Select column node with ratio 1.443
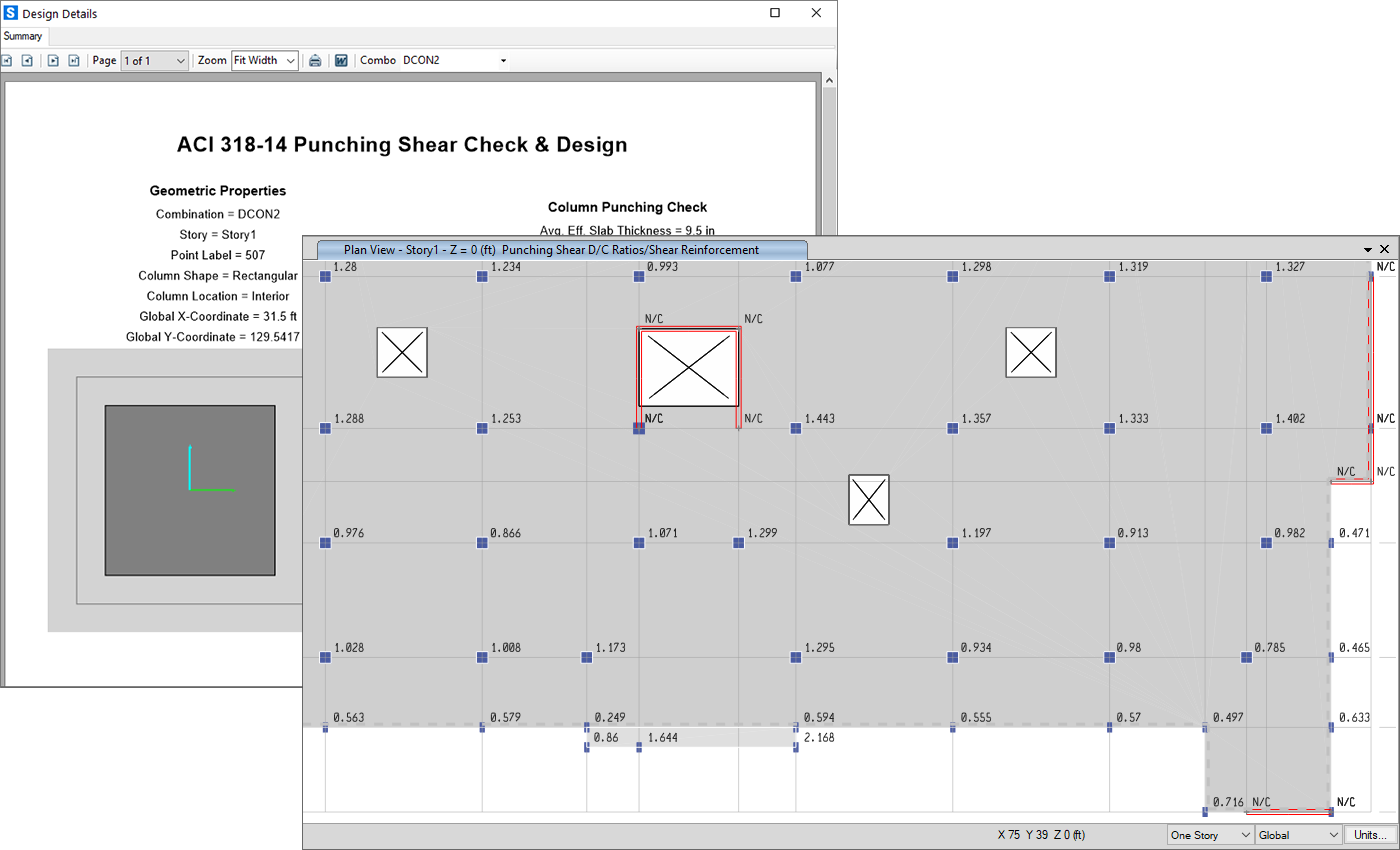 tap(796, 429)
